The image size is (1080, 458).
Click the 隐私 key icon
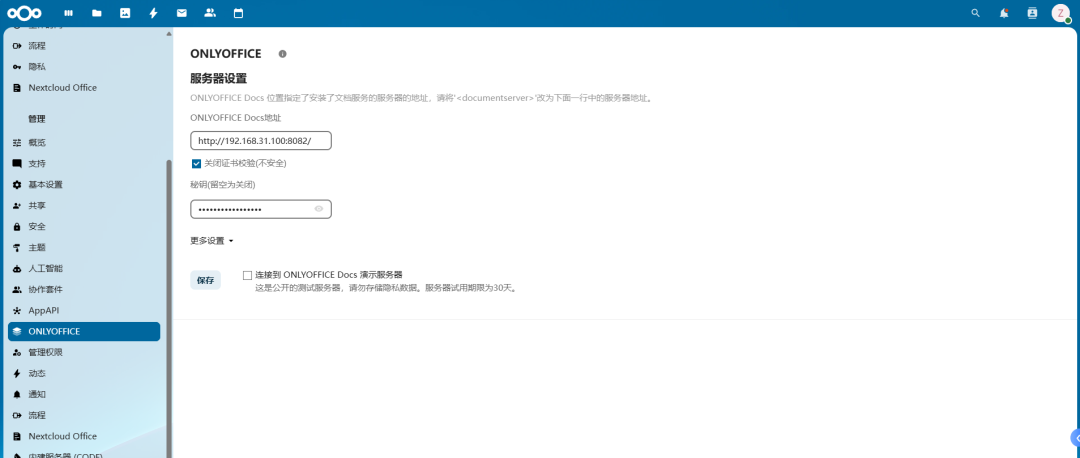17,67
